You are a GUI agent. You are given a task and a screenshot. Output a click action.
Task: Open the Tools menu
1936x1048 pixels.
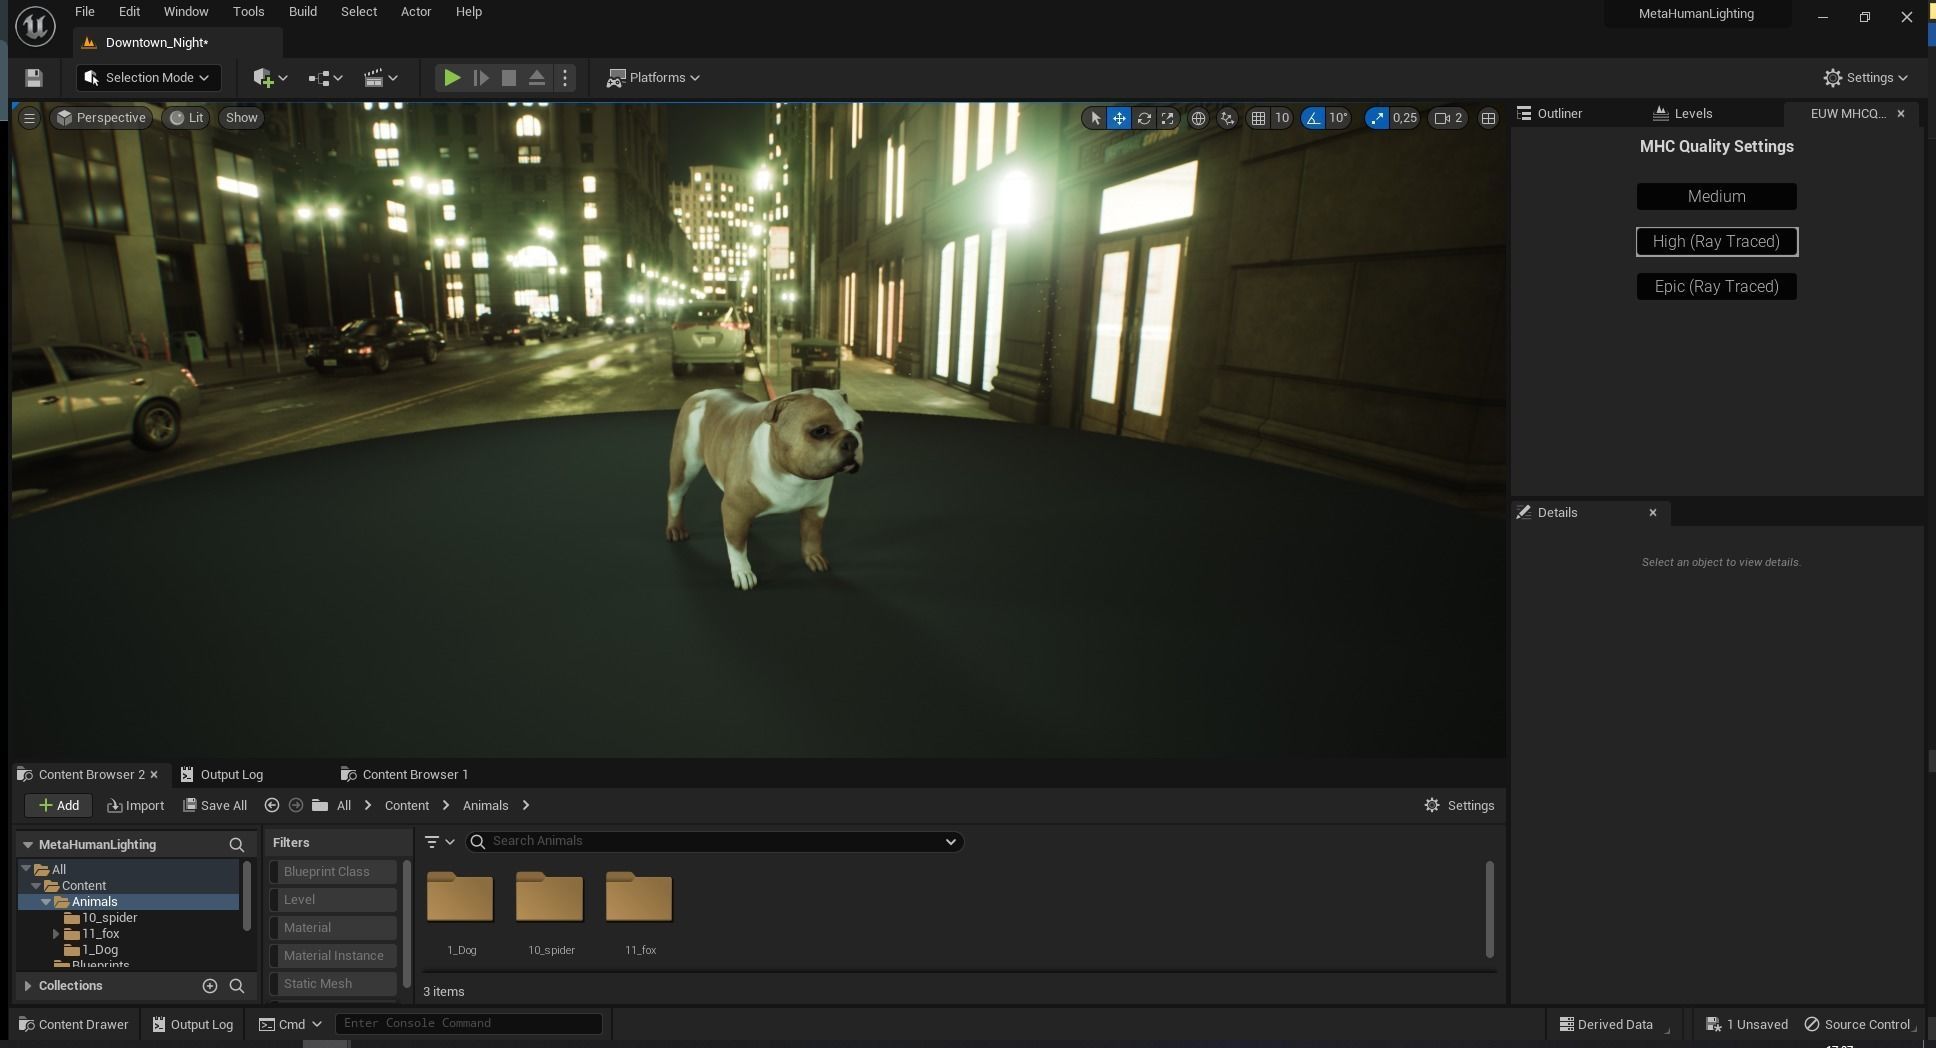point(248,12)
